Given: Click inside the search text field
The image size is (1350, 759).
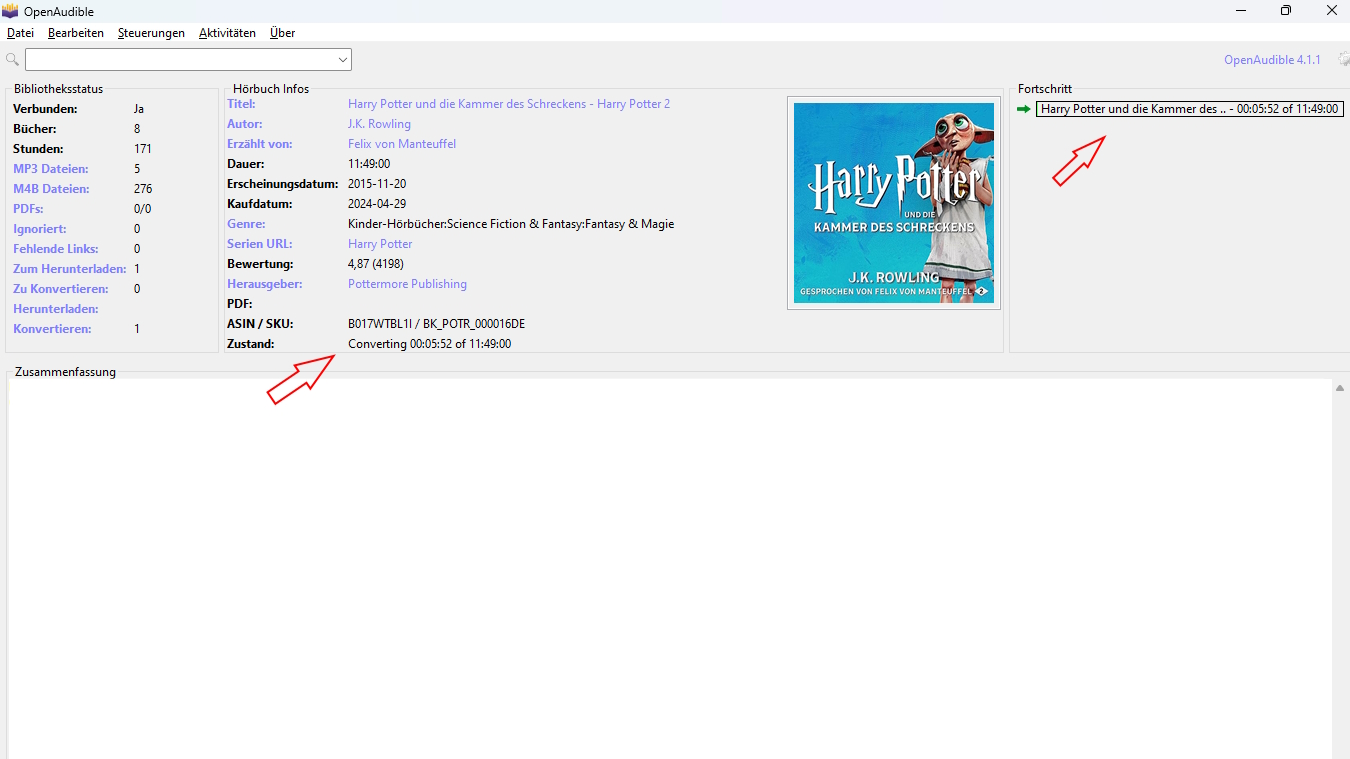Looking at the screenshot, I should 180,60.
